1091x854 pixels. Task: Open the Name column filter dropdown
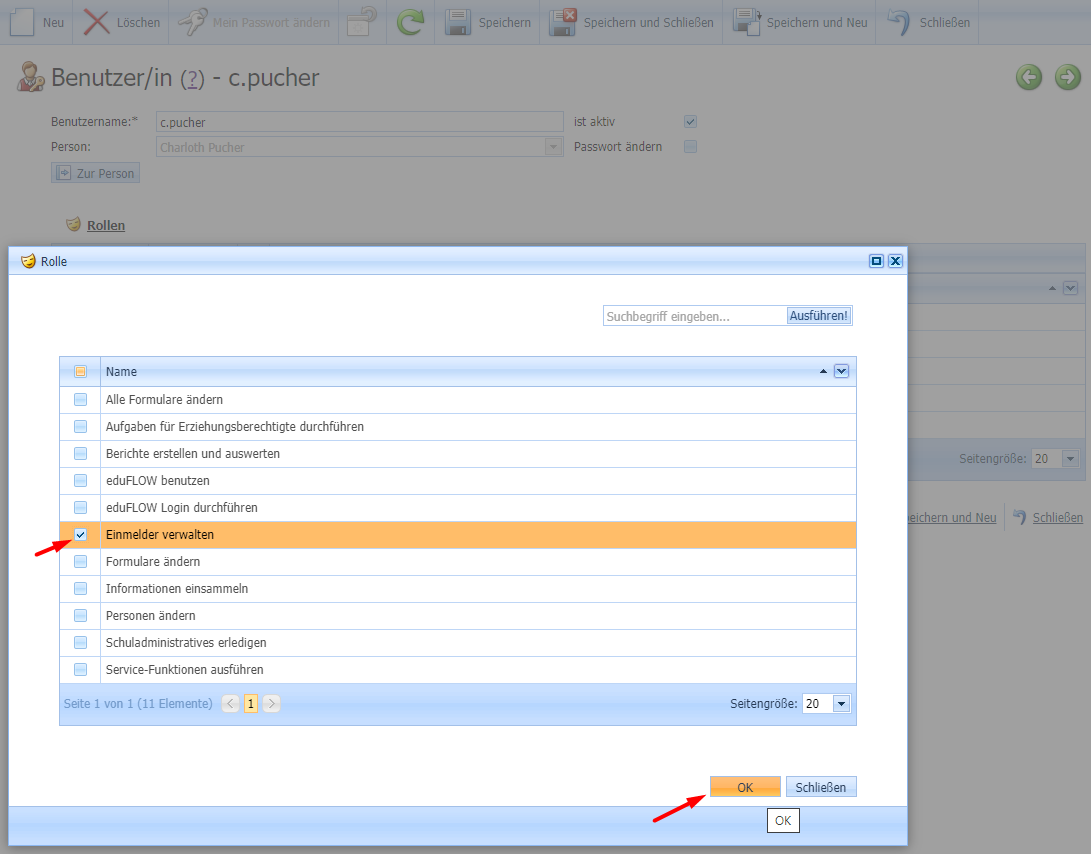coord(841,372)
